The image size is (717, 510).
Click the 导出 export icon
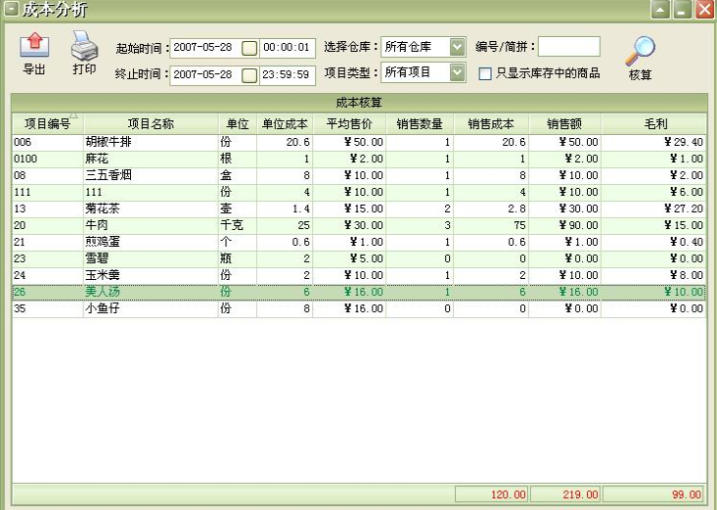click(34, 46)
